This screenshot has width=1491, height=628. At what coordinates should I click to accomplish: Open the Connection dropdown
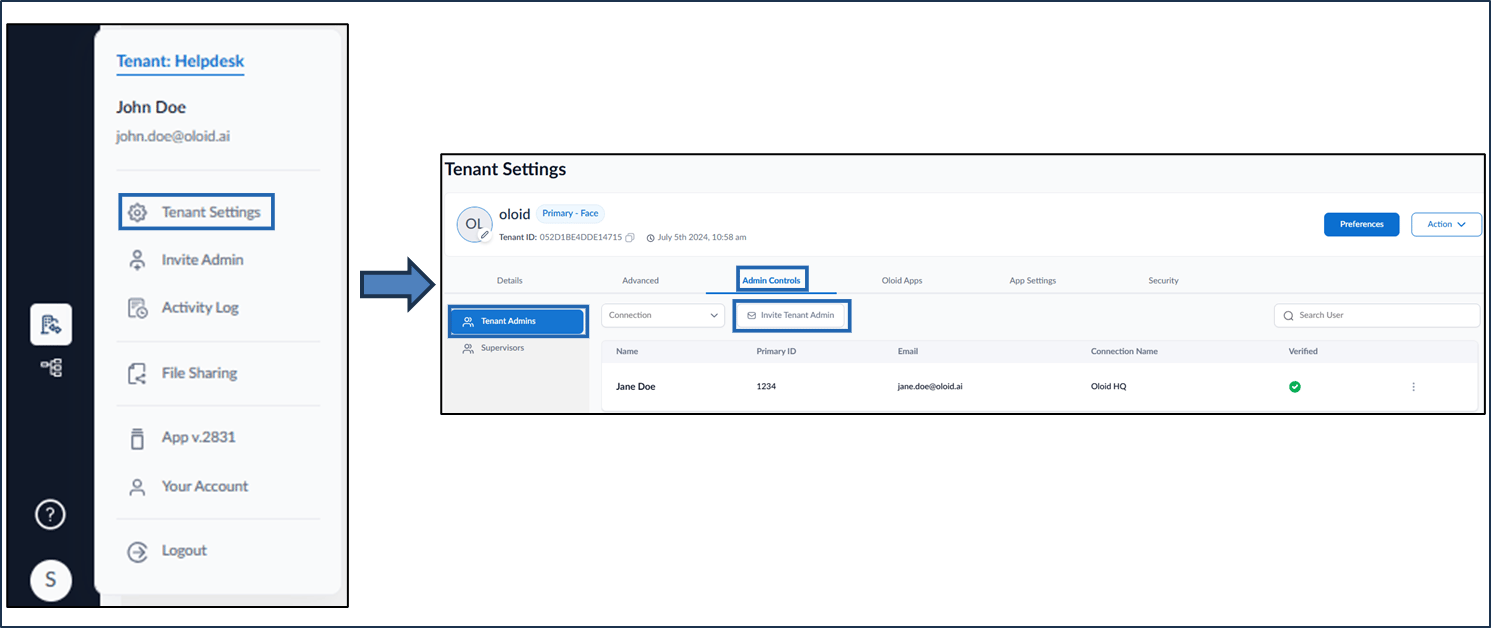(x=663, y=315)
